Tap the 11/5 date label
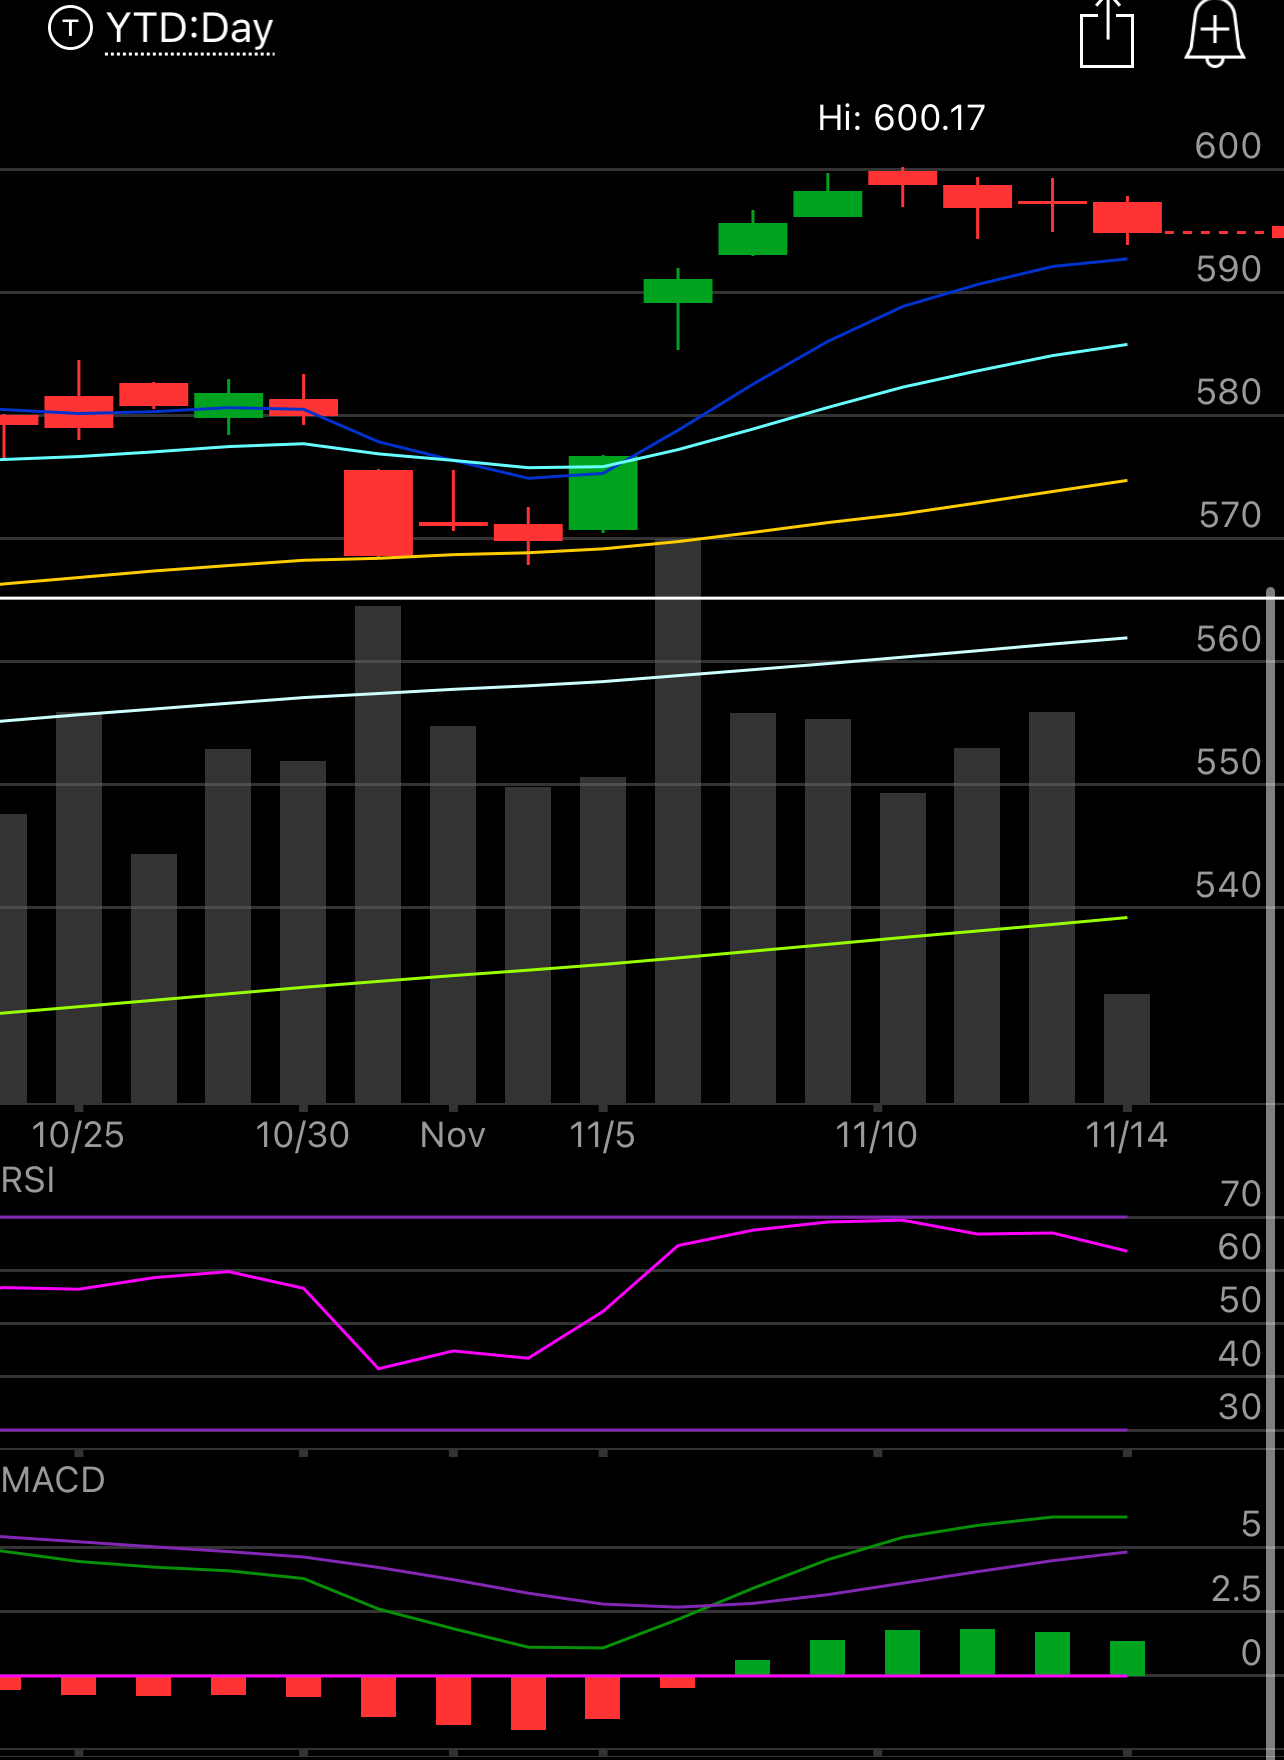Image resolution: width=1284 pixels, height=1760 pixels. point(602,1135)
